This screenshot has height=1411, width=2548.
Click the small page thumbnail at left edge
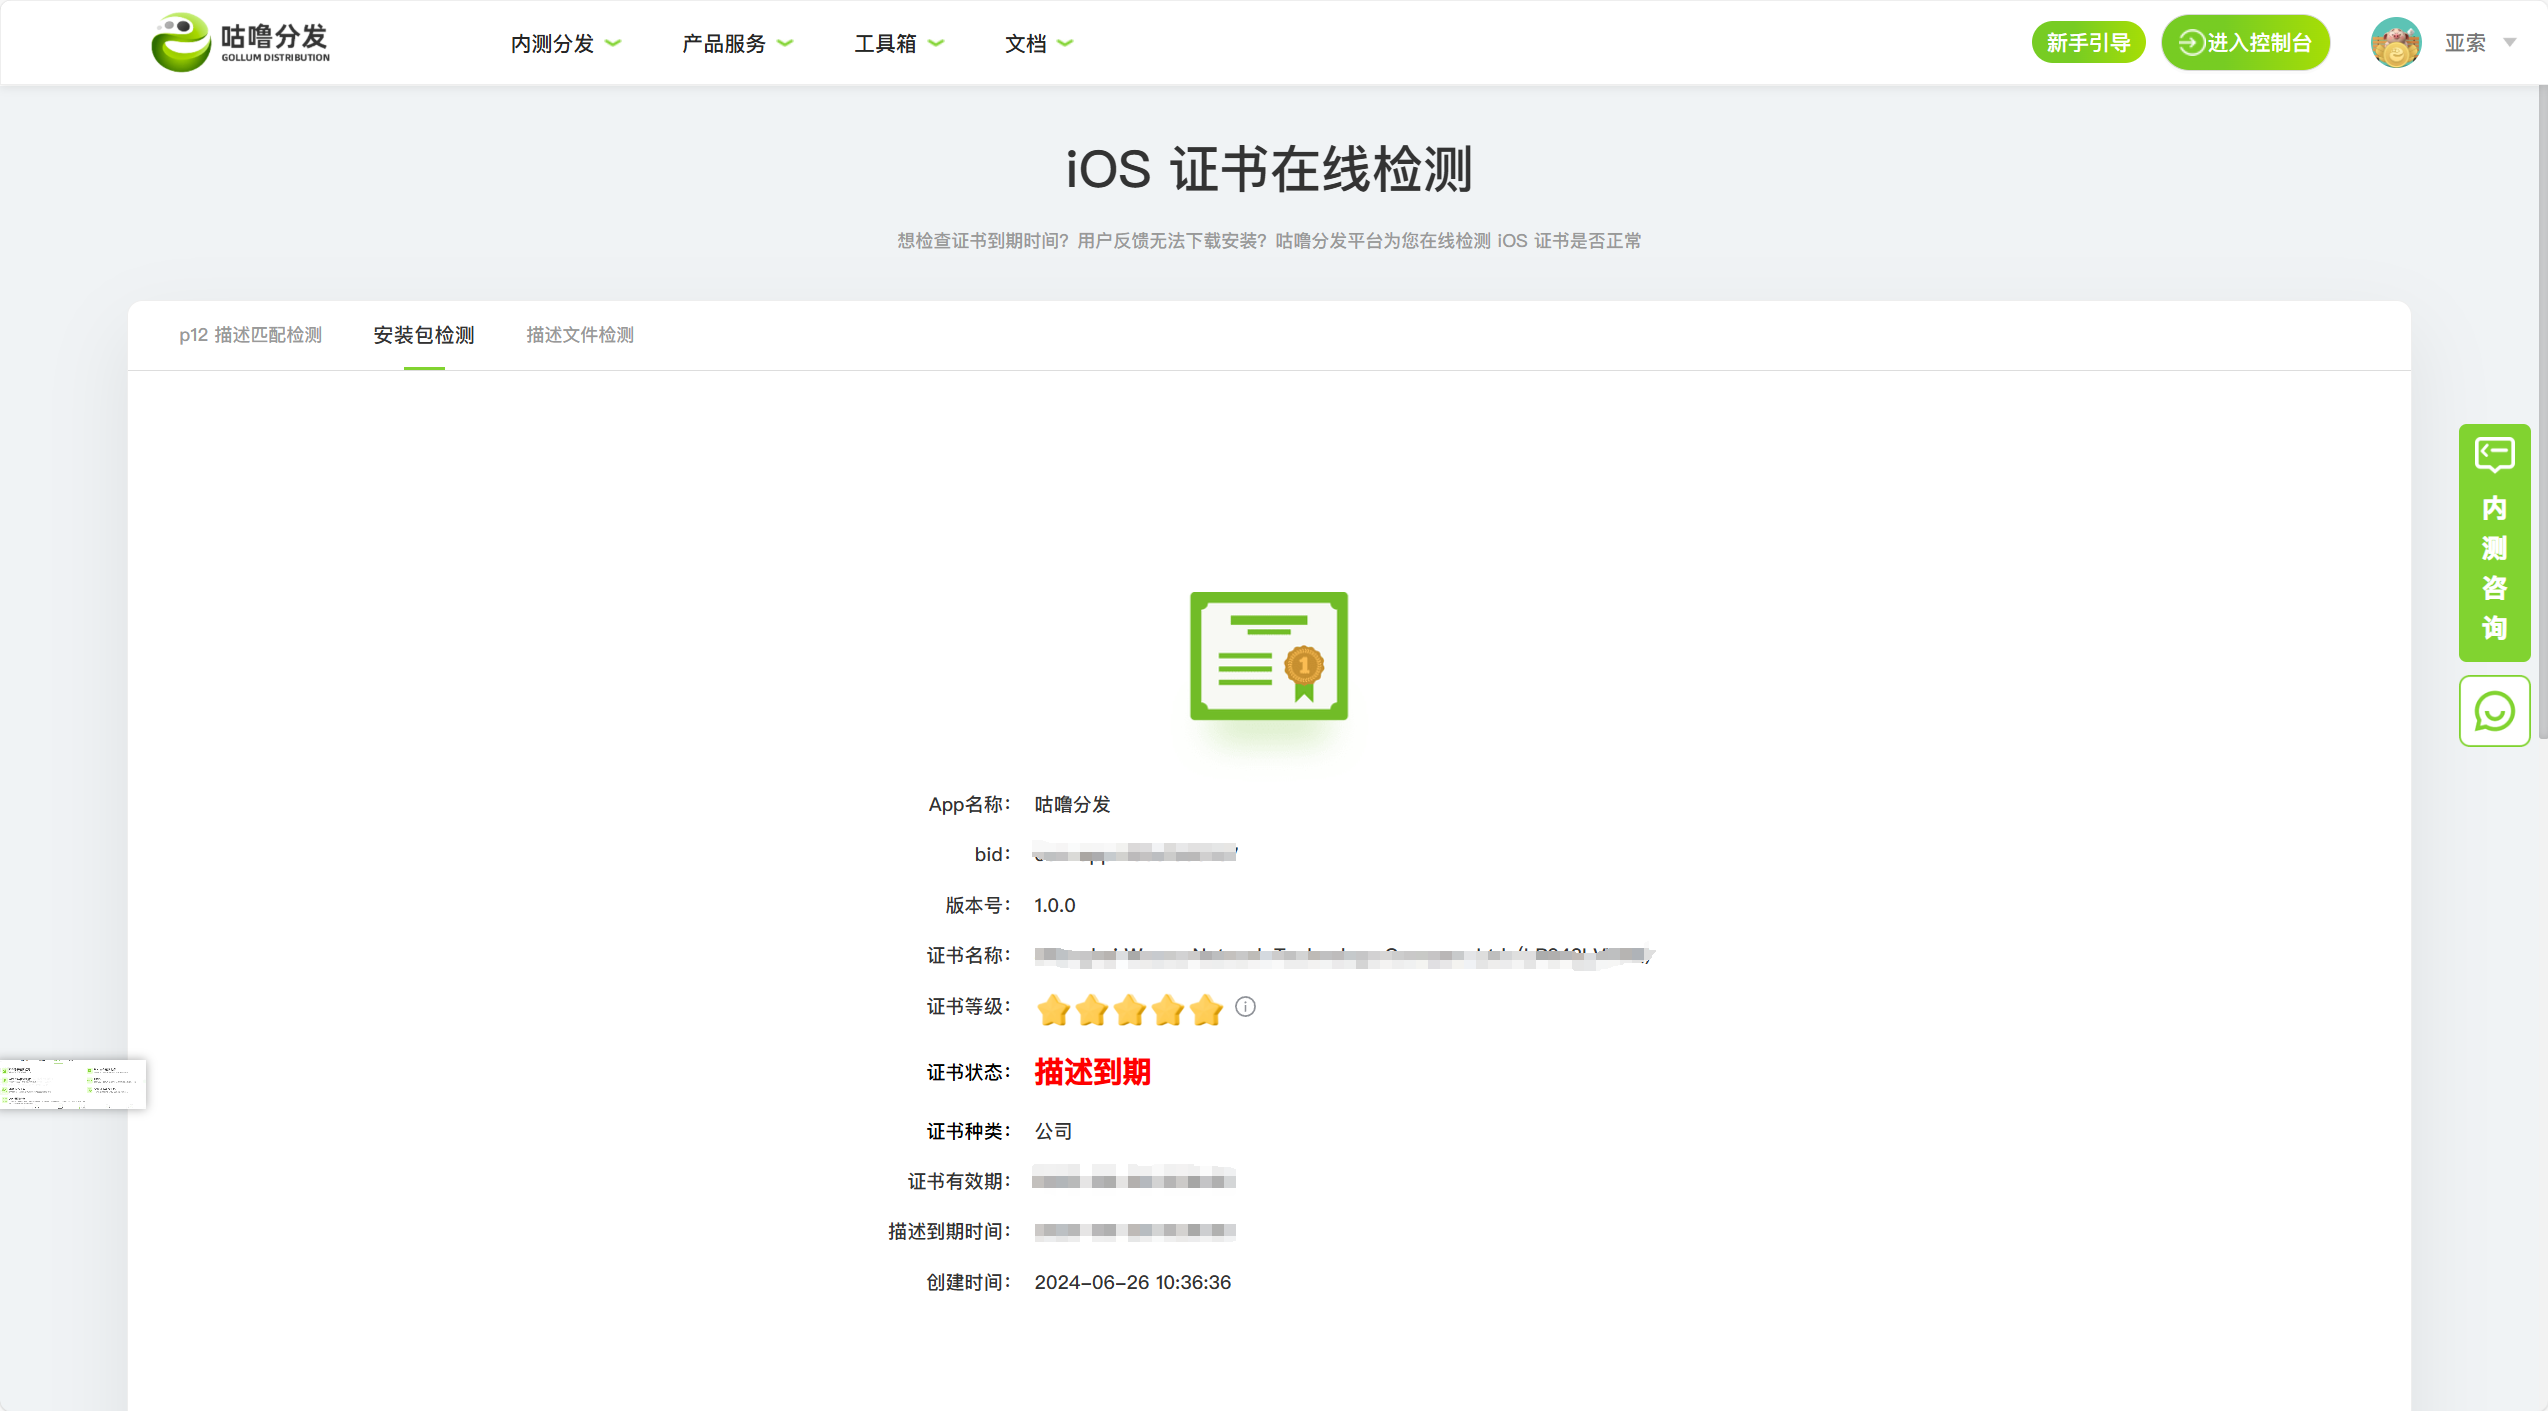(72, 1084)
